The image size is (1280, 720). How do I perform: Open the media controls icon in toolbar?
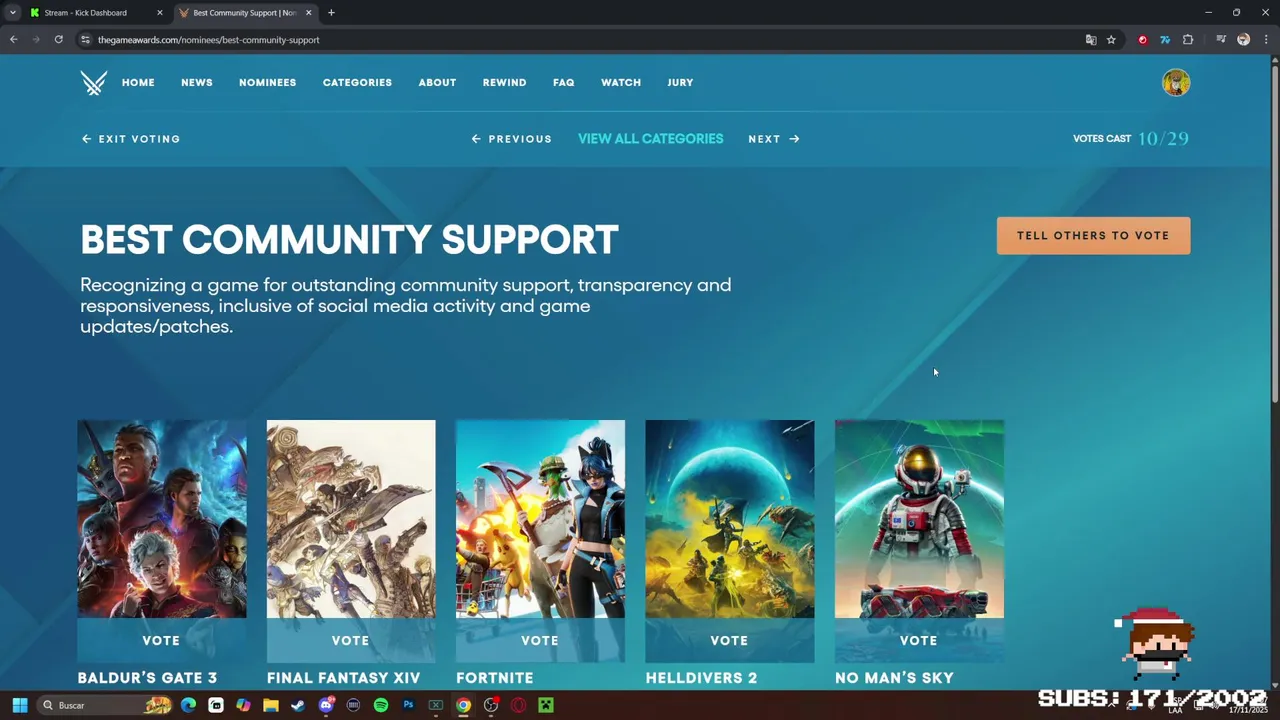click(x=1221, y=40)
